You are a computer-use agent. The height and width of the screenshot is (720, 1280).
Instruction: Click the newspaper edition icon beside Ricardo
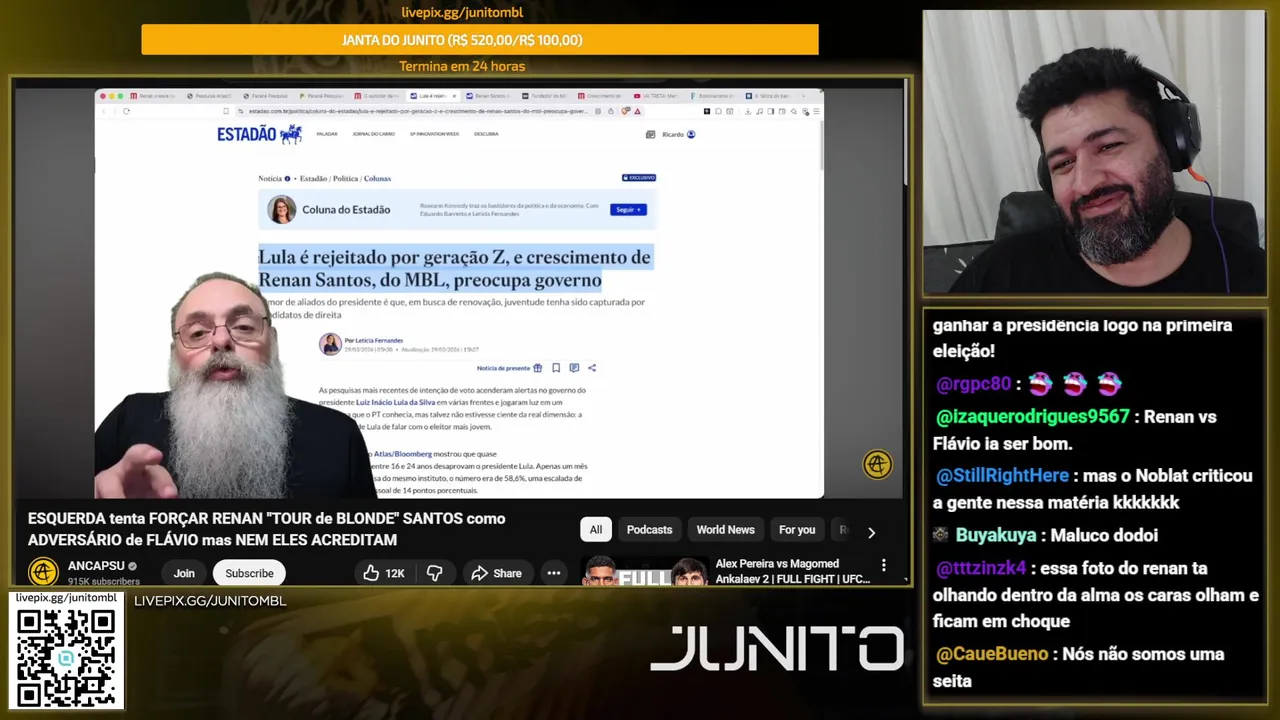click(650, 134)
